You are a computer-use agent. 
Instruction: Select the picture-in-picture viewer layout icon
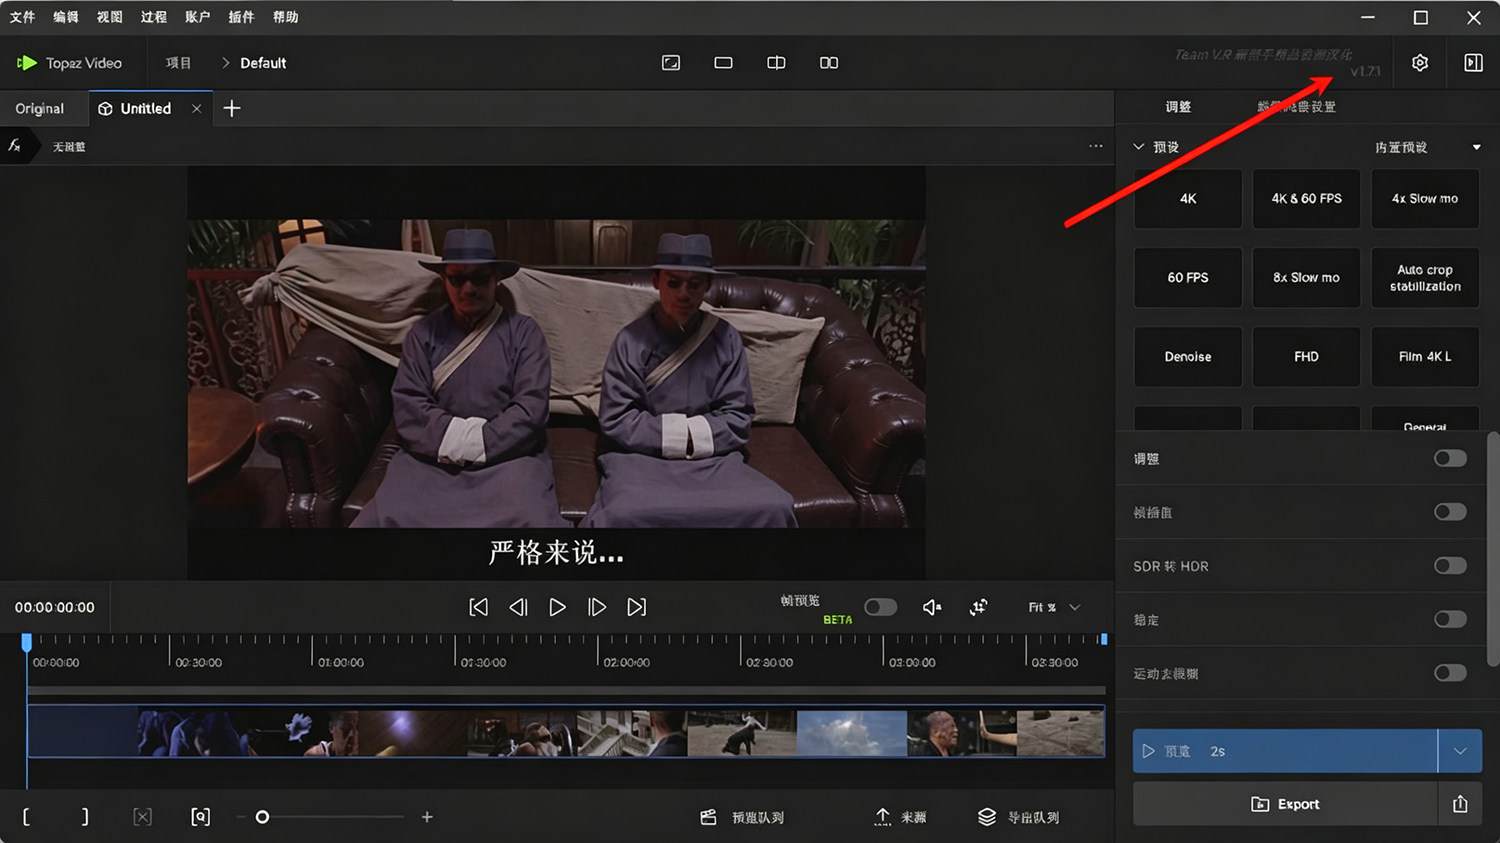coord(671,63)
